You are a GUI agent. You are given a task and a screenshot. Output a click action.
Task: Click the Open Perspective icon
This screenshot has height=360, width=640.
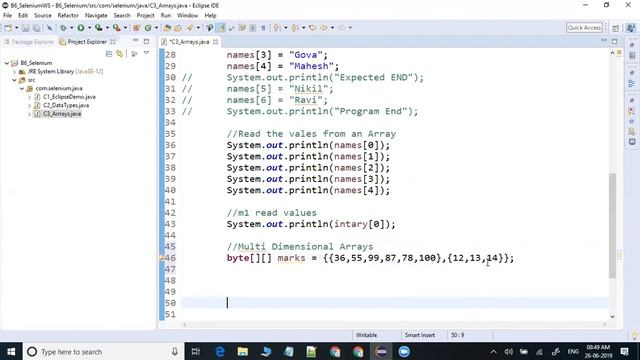[616, 28]
